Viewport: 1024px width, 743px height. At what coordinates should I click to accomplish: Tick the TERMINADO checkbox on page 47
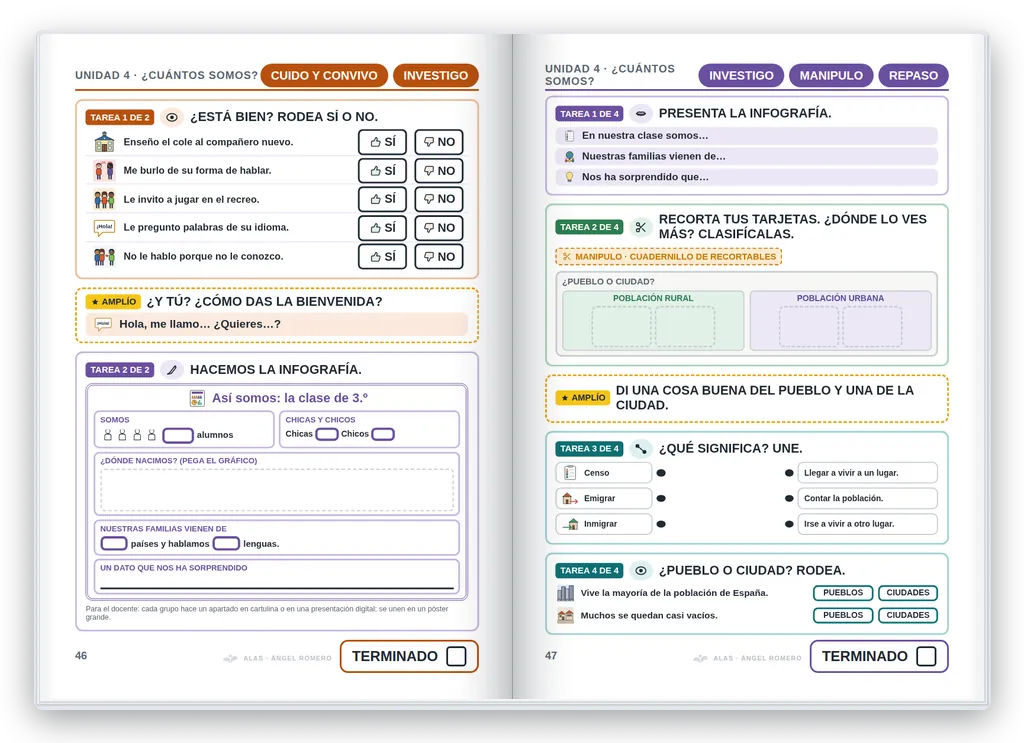(x=926, y=656)
